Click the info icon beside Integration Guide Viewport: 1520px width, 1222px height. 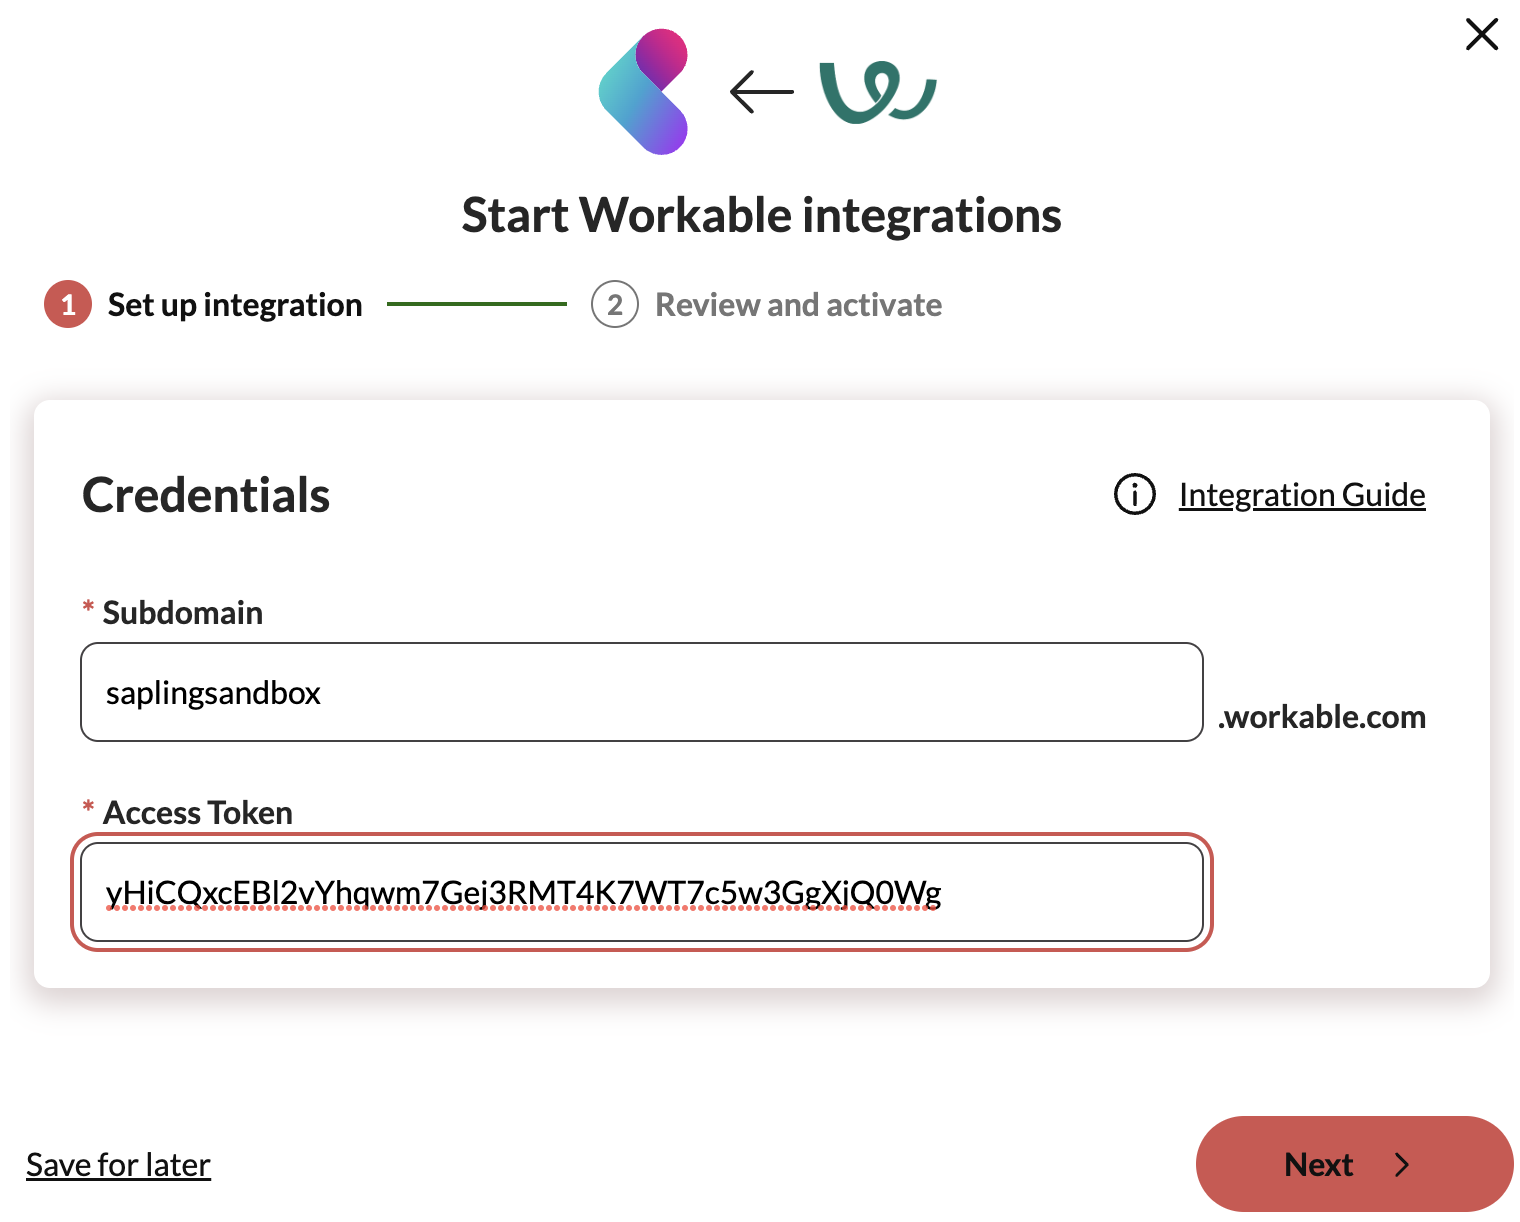[1134, 494]
